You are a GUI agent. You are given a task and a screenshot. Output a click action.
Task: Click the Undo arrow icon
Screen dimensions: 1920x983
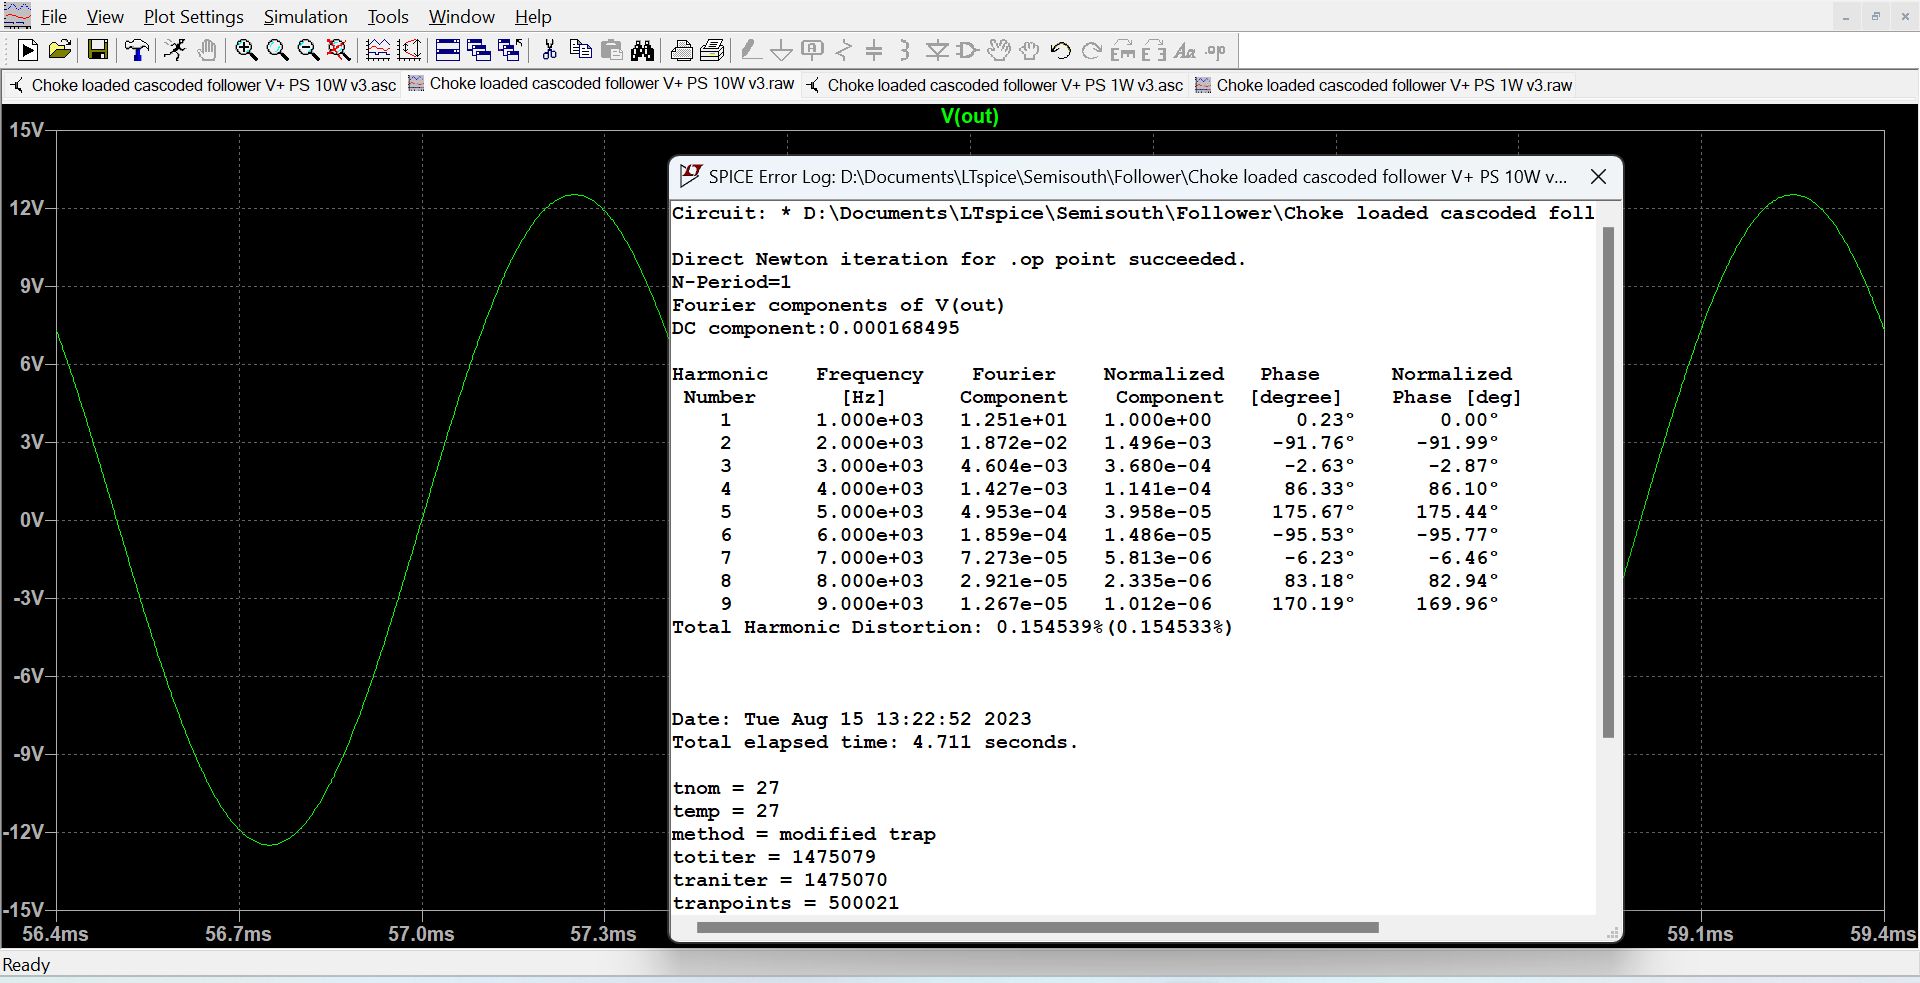coord(1061,50)
